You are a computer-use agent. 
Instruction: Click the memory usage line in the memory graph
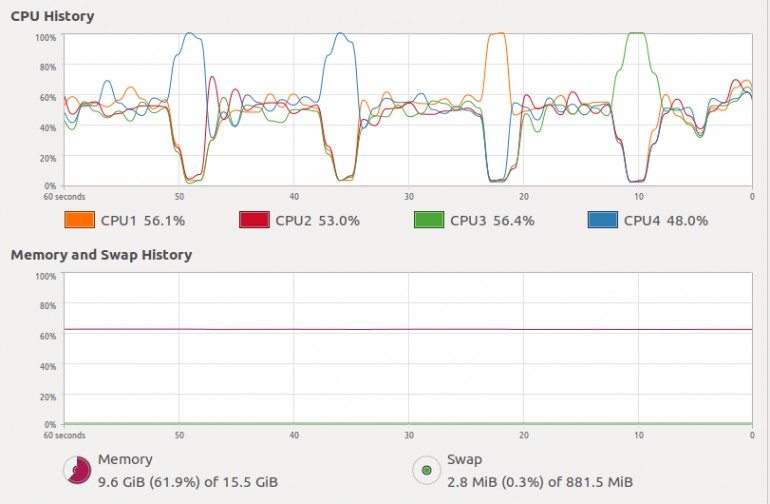(x=408, y=329)
